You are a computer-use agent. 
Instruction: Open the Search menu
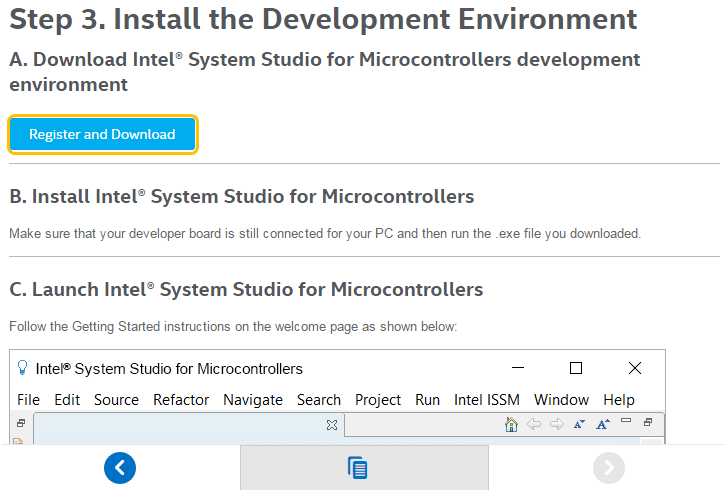coord(319,400)
